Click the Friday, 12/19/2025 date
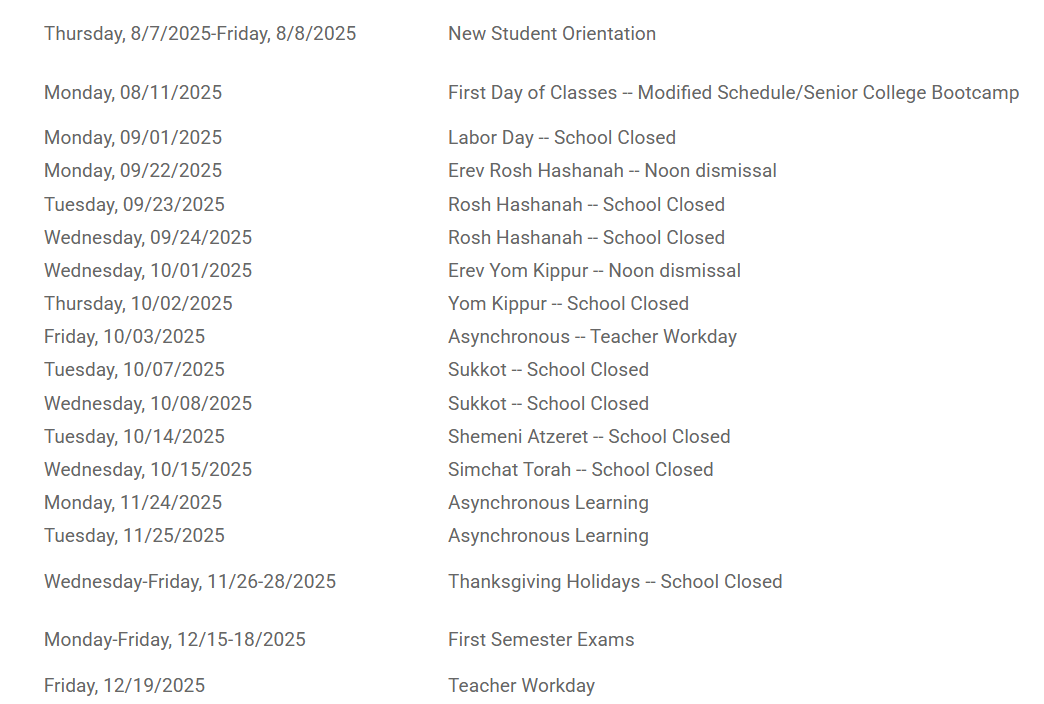Screen dimensions: 1044x704 pos(124,686)
